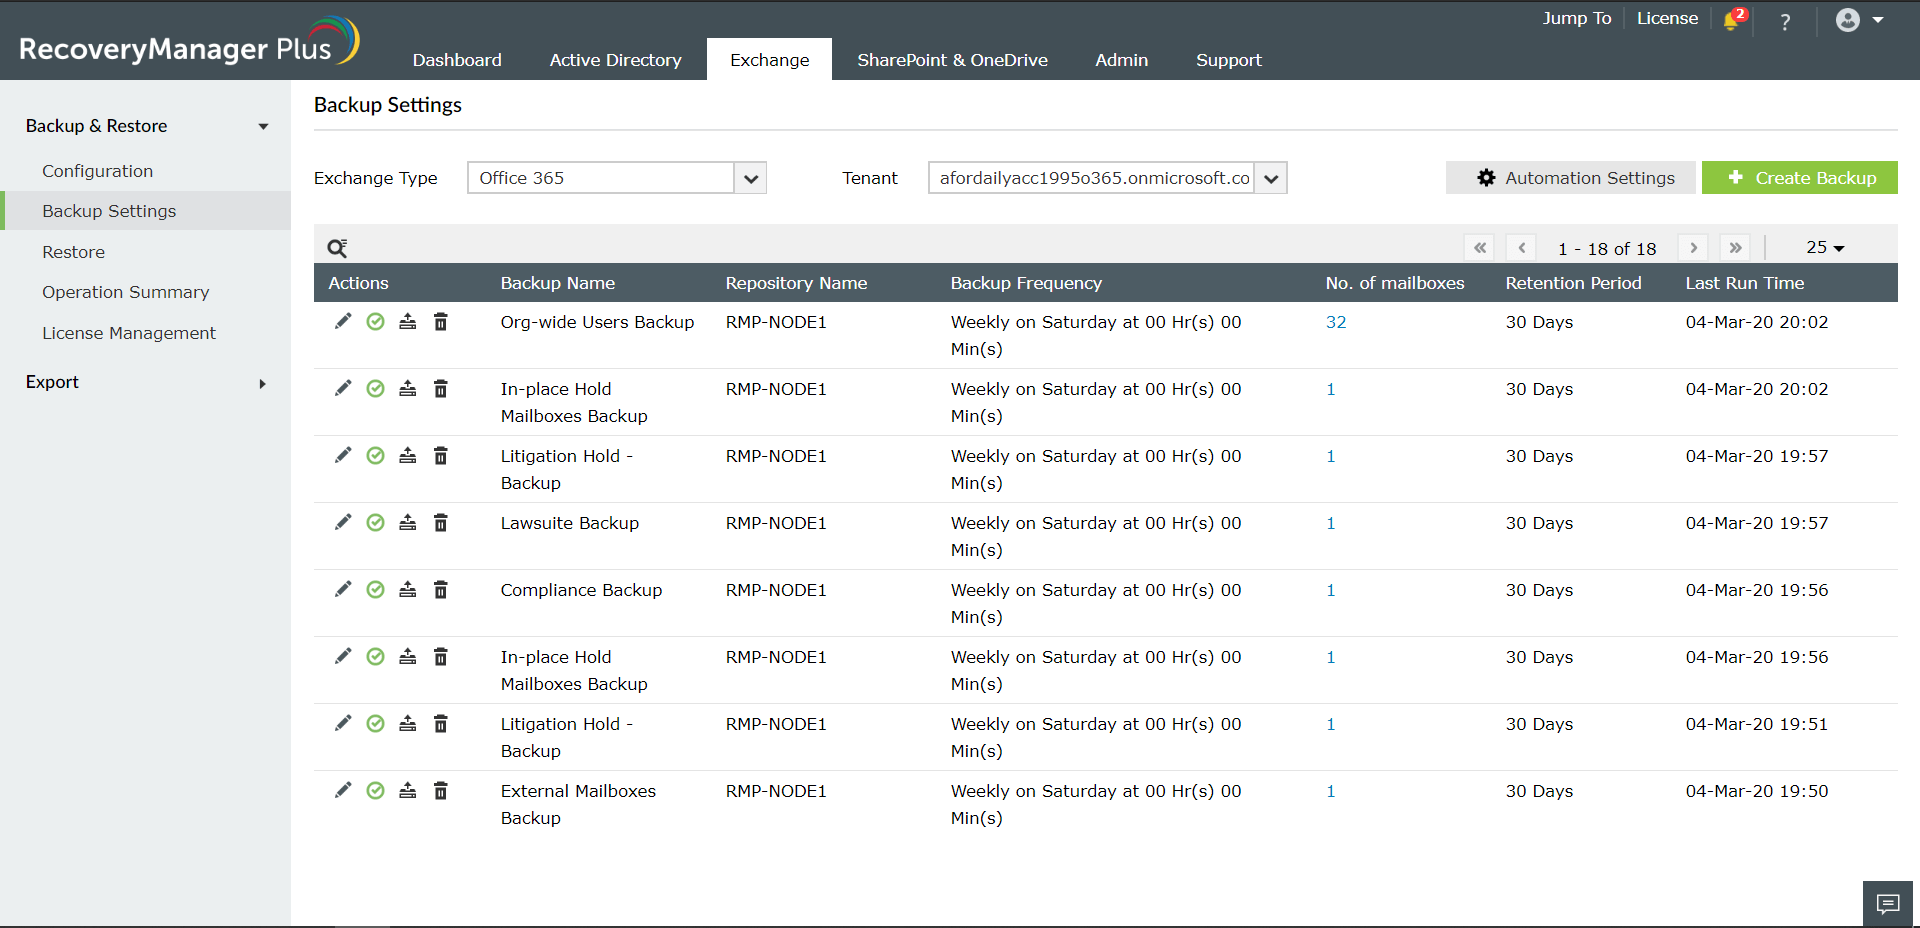Switch to the Active Directory tab
The width and height of the screenshot is (1920, 928).
615,60
